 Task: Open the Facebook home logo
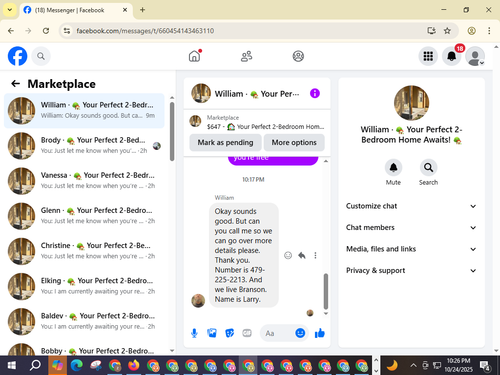point(17,56)
